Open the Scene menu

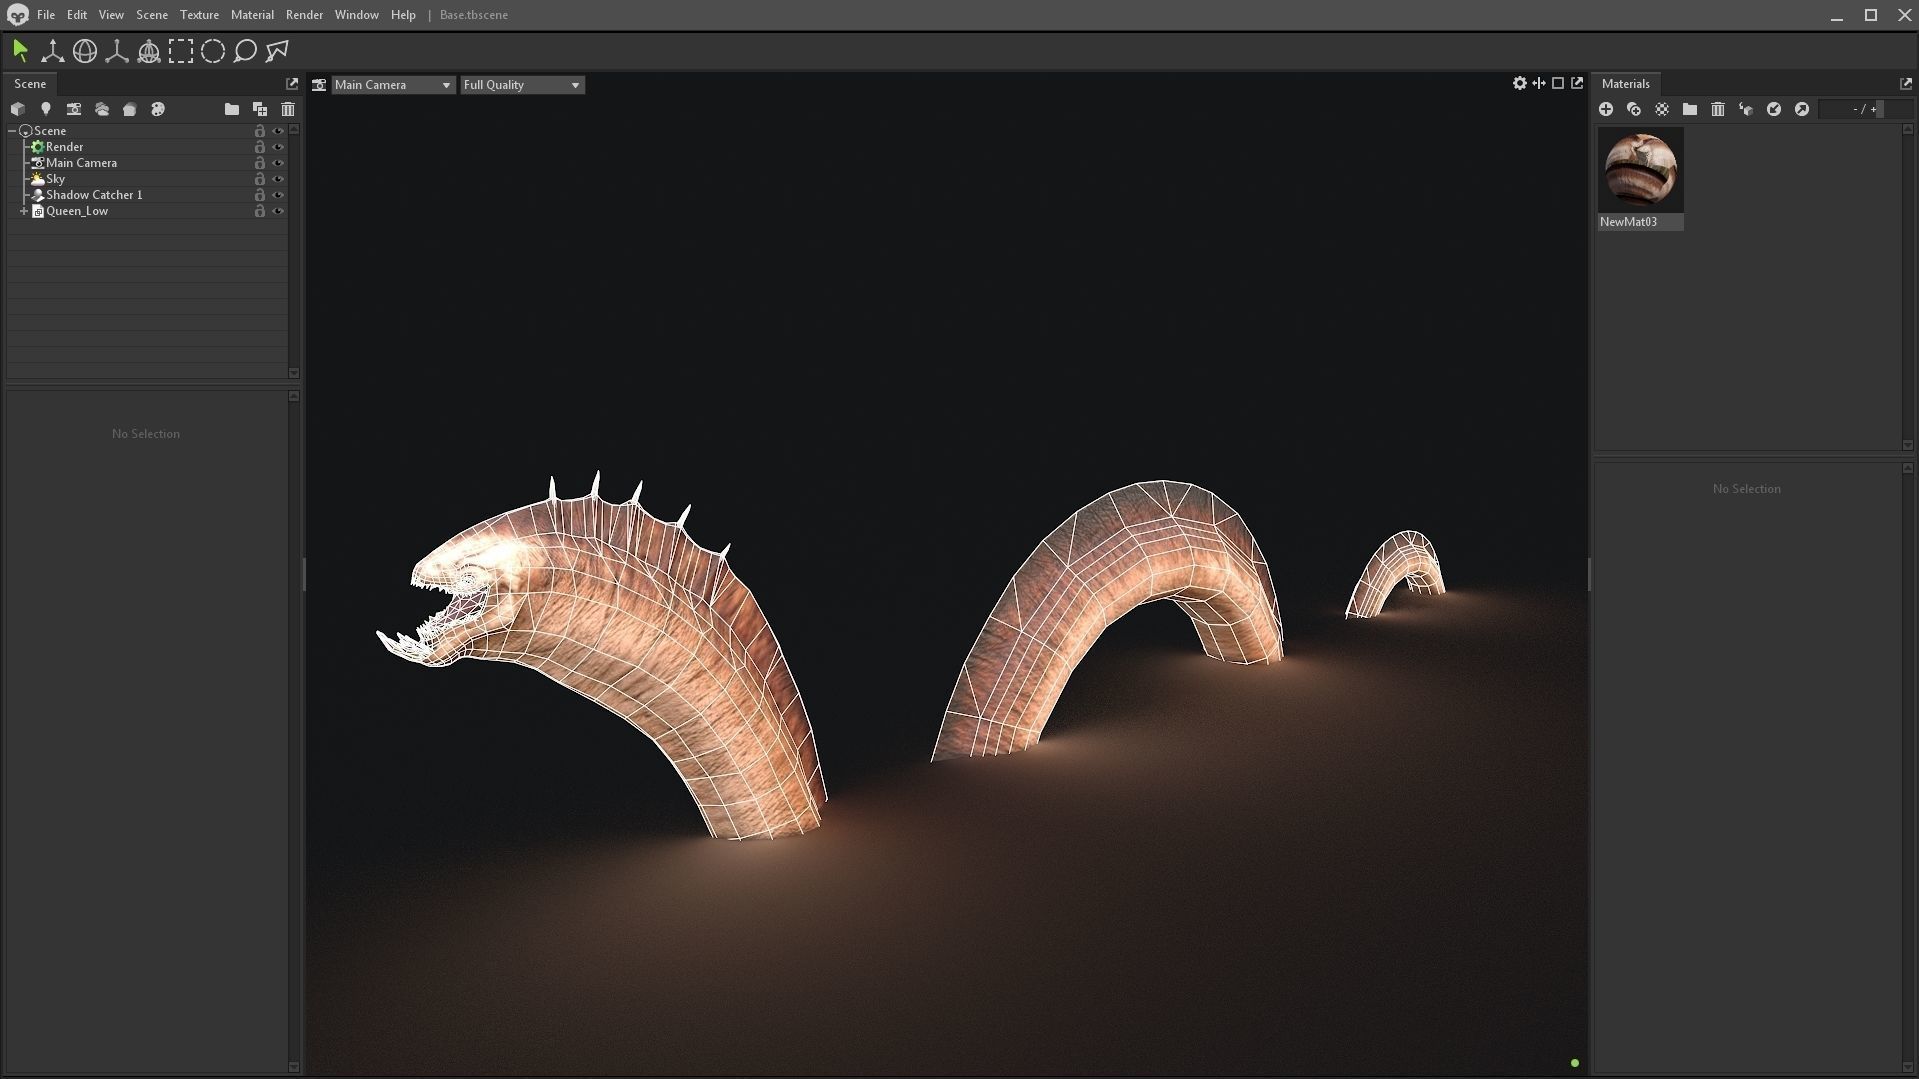point(152,15)
